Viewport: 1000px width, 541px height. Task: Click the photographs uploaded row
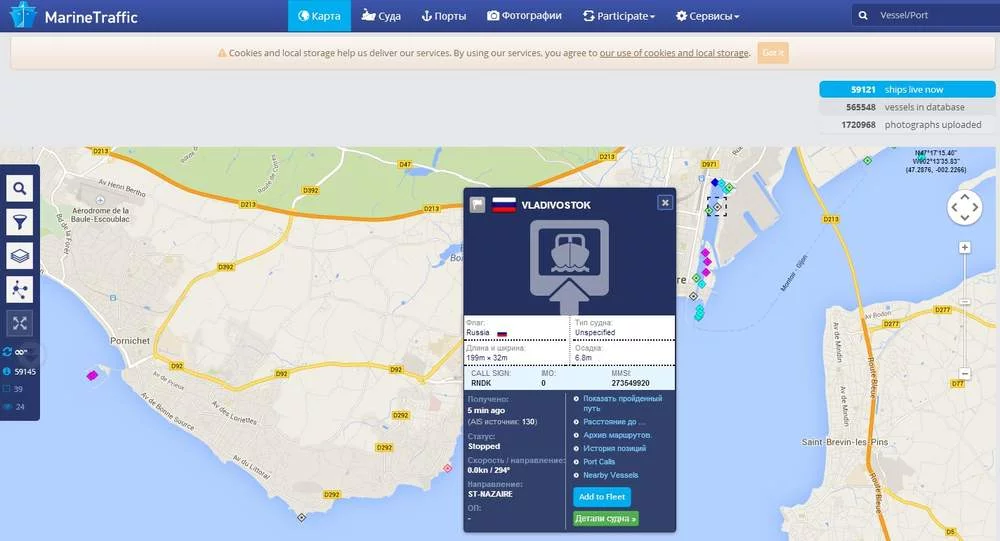pos(907,124)
